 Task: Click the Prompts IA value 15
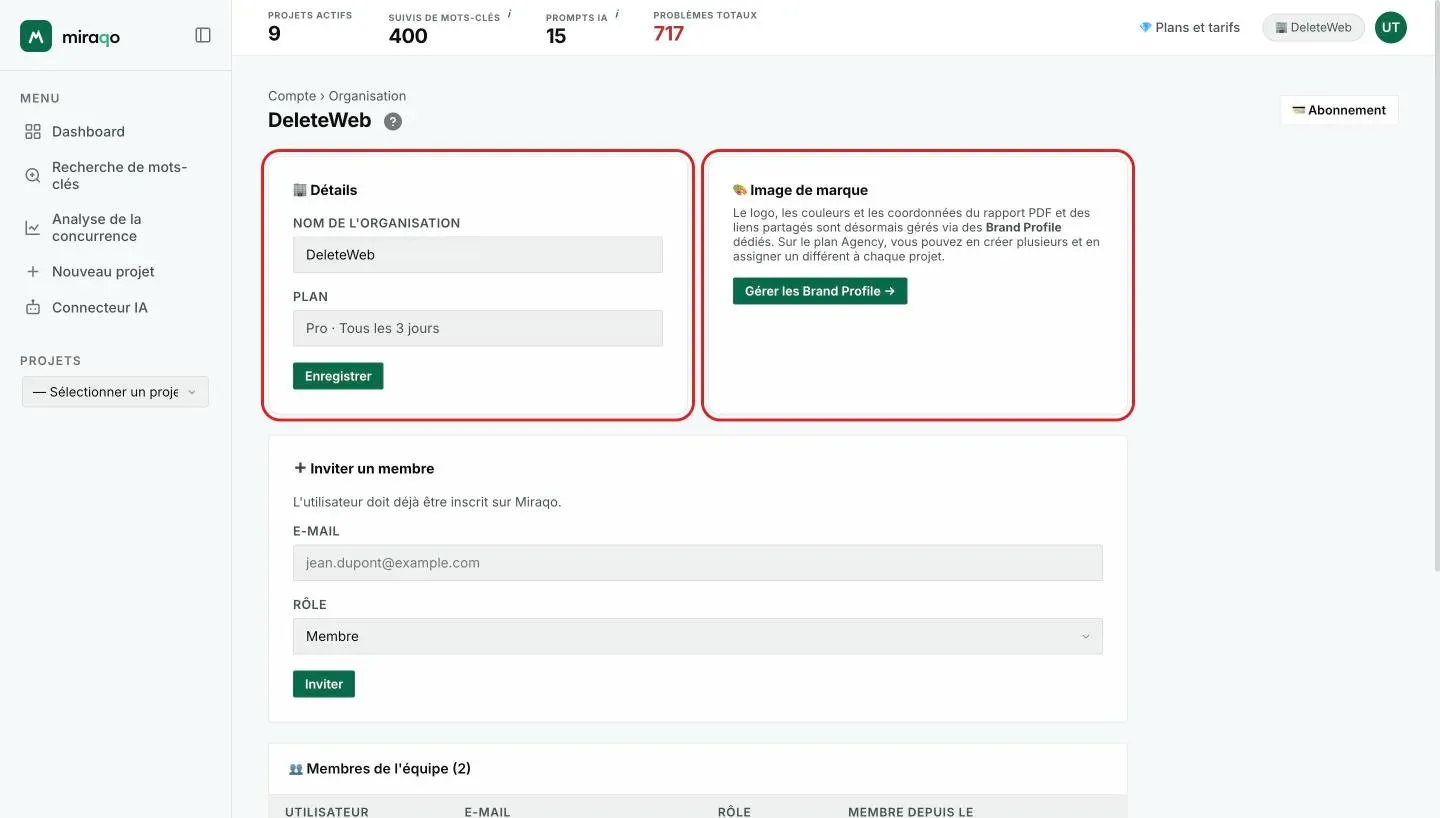(x=556, y=36)
